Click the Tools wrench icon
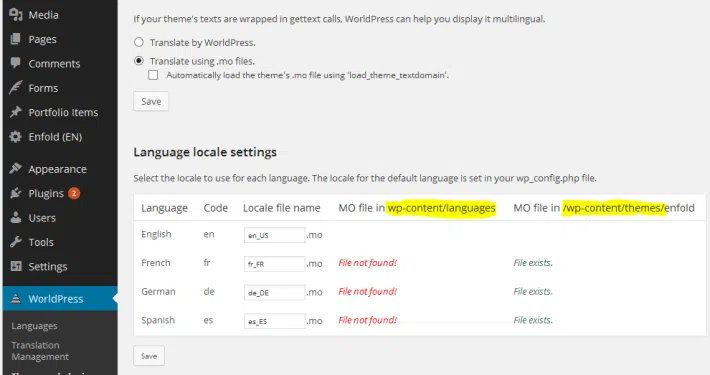Viewport: 710px width, 375px height. pyautogui.click(x=16, y=242)
